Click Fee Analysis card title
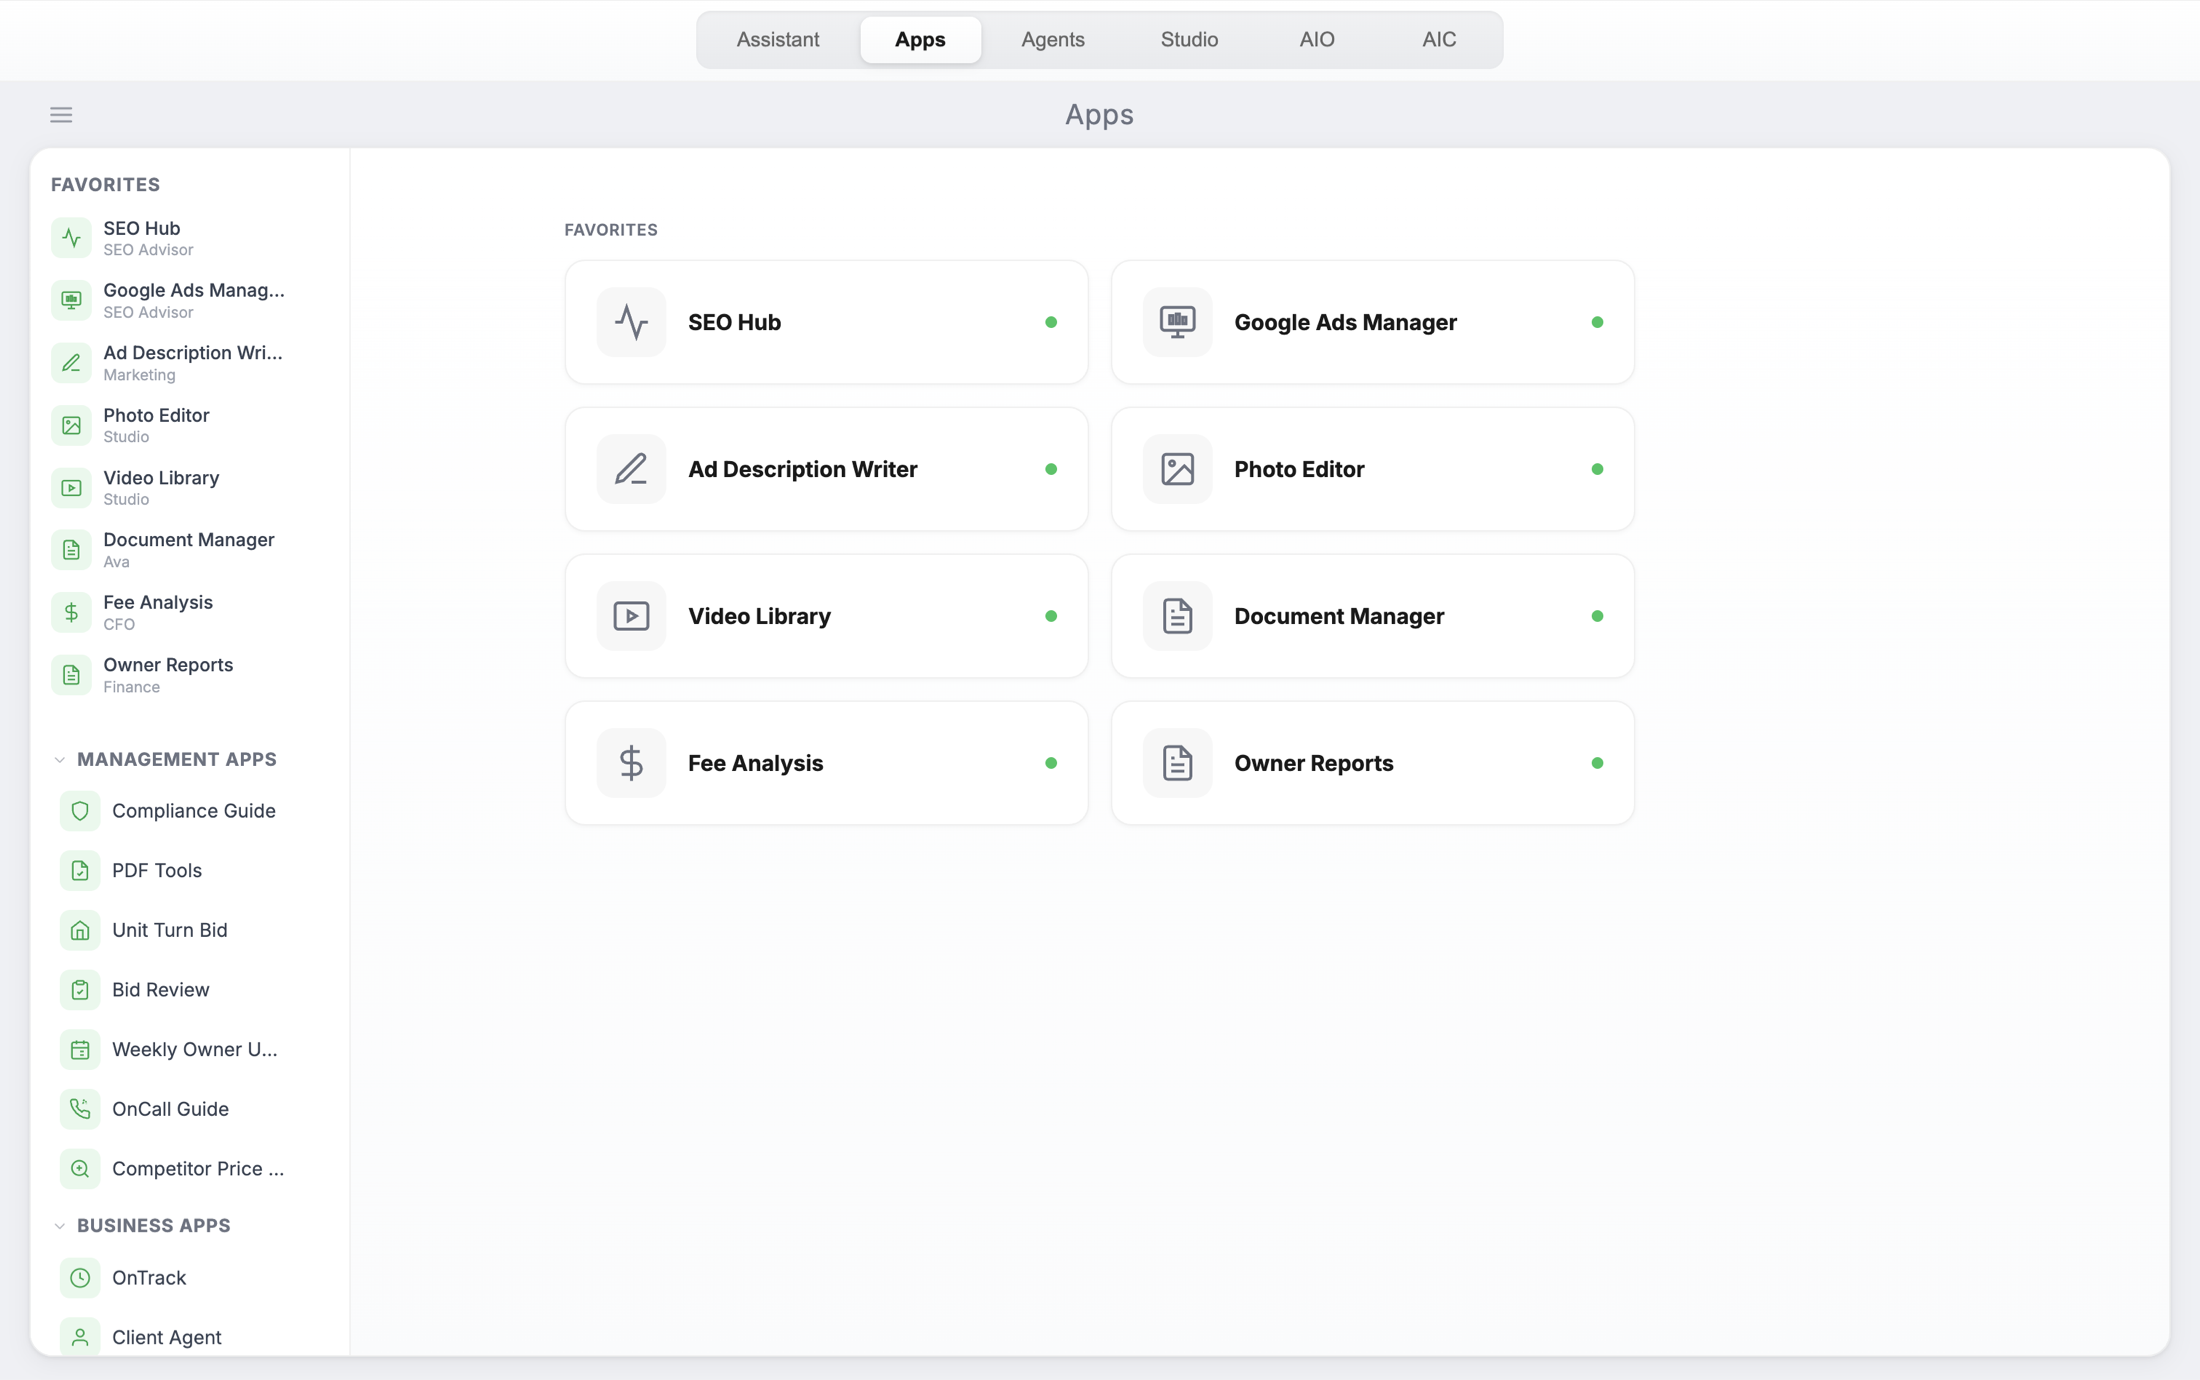Image resolution: width=2200 pixels, height=1380 pixels. click(x=755, y=763)
